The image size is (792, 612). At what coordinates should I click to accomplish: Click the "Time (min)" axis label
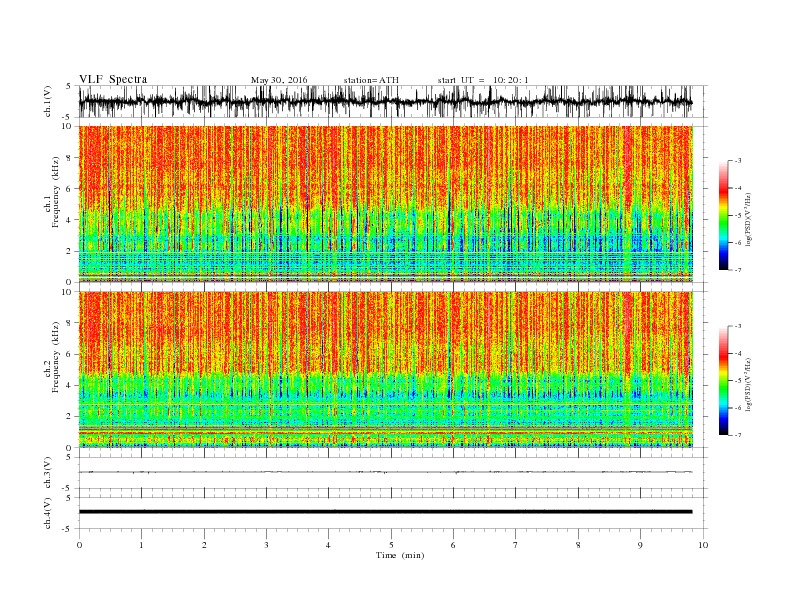coord(400,555)
